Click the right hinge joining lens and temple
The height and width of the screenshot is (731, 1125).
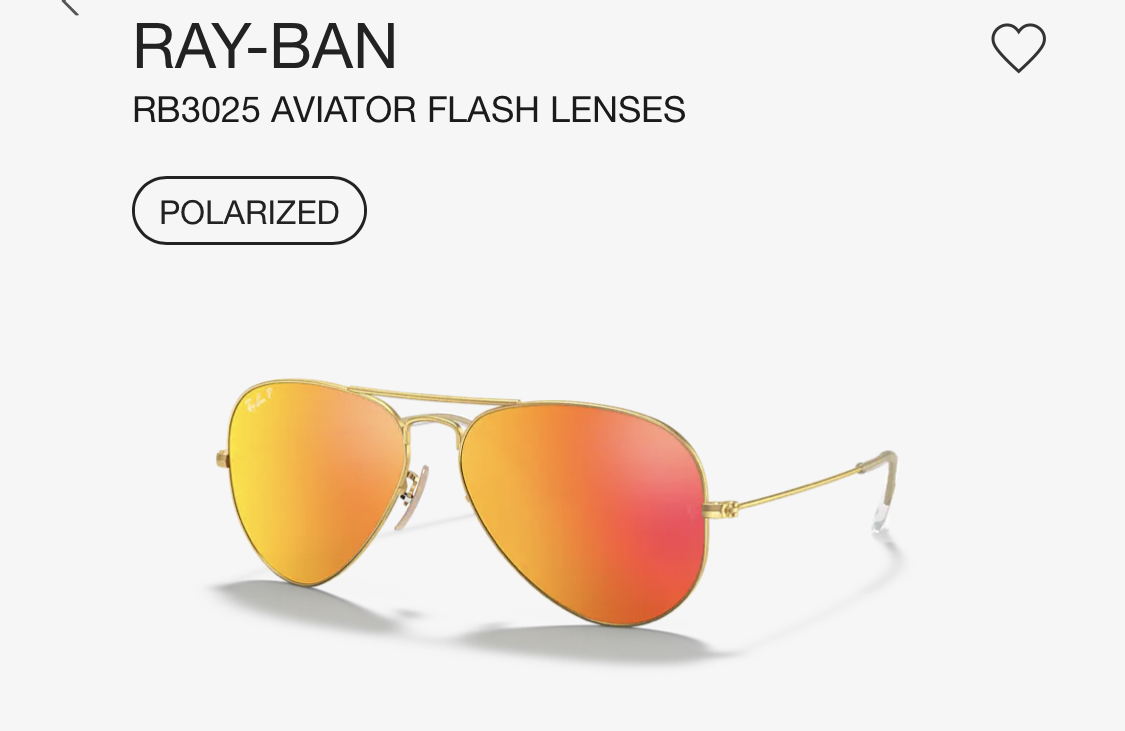[x=722, y=509]
